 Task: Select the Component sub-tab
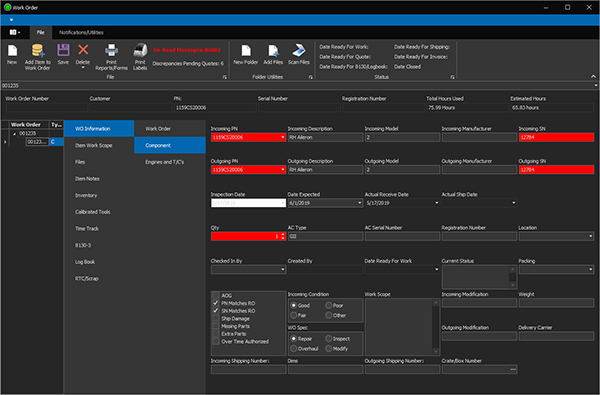click(170, 145)
